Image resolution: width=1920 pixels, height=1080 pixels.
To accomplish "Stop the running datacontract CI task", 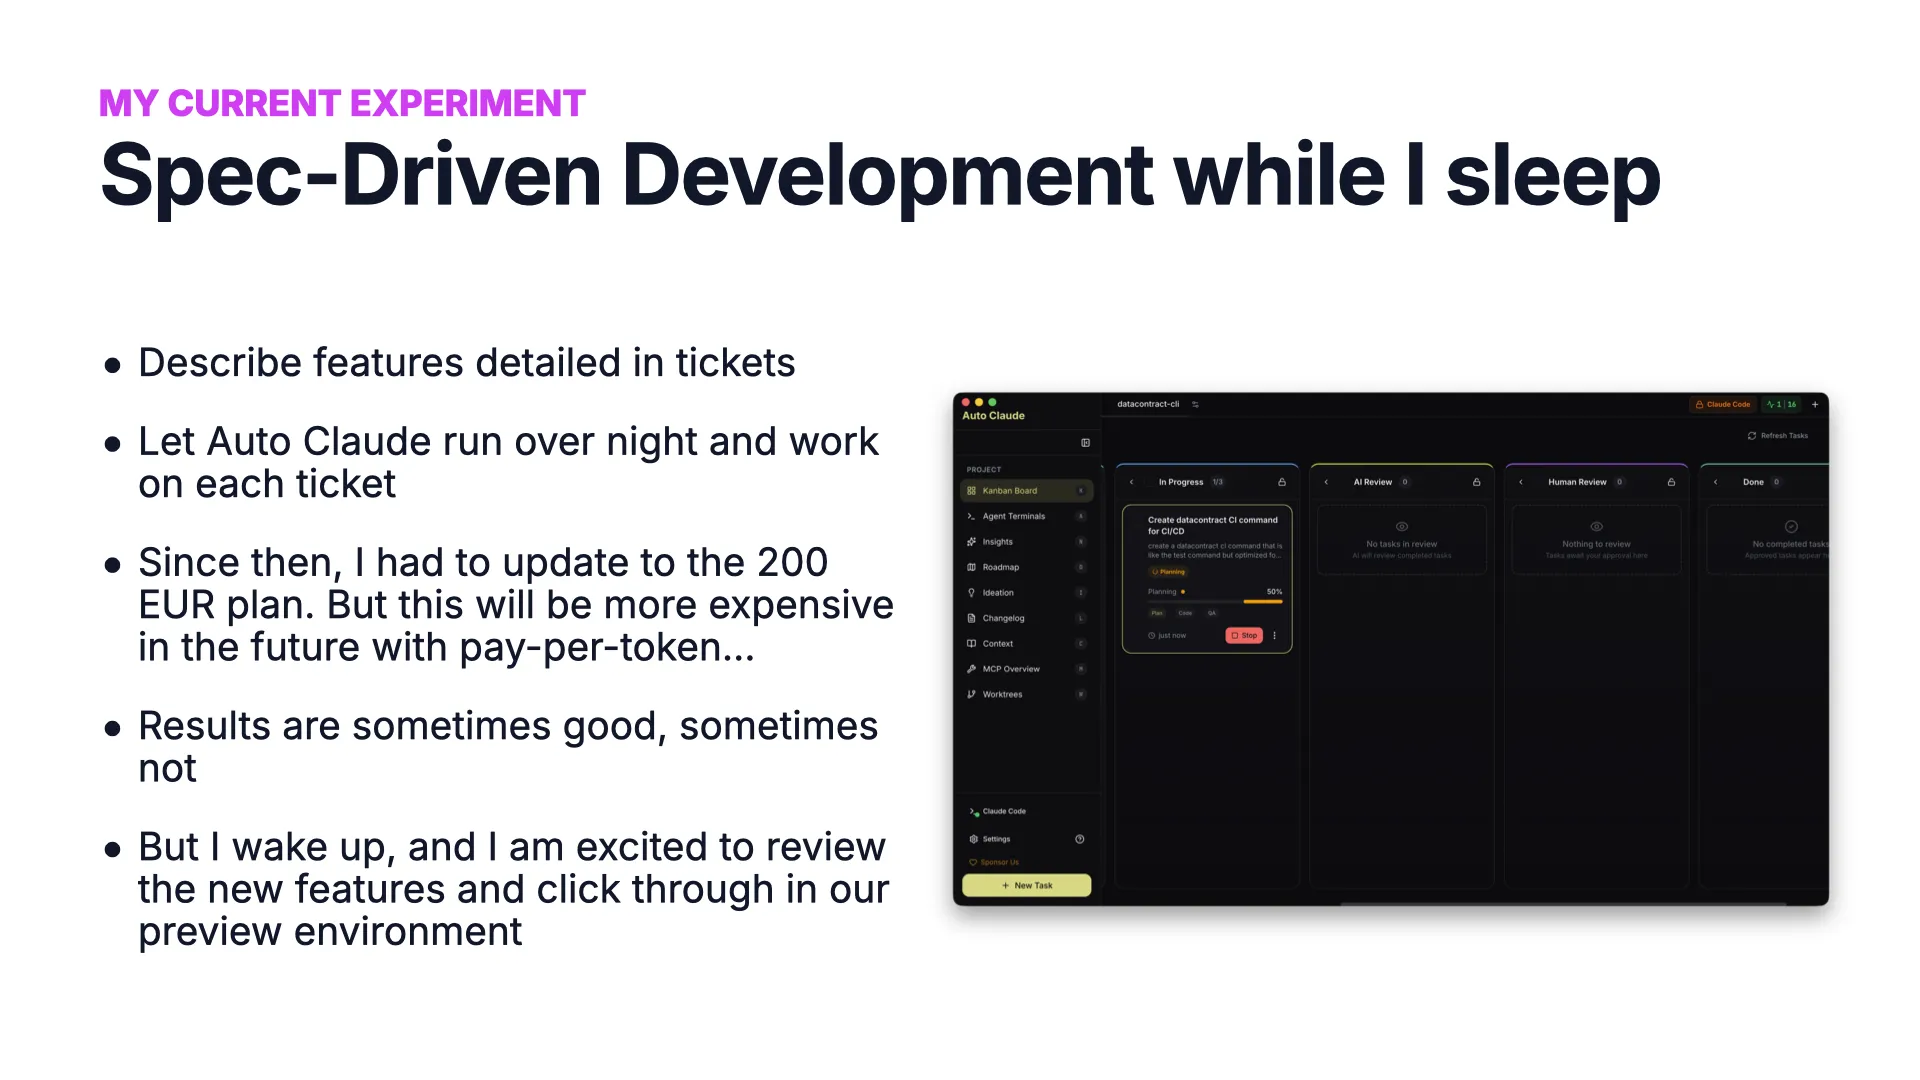I will (x=1244, y=635).
